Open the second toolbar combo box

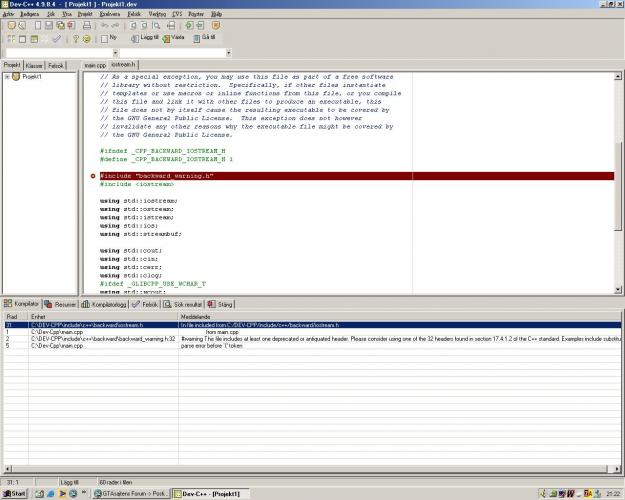pos(228,52)
